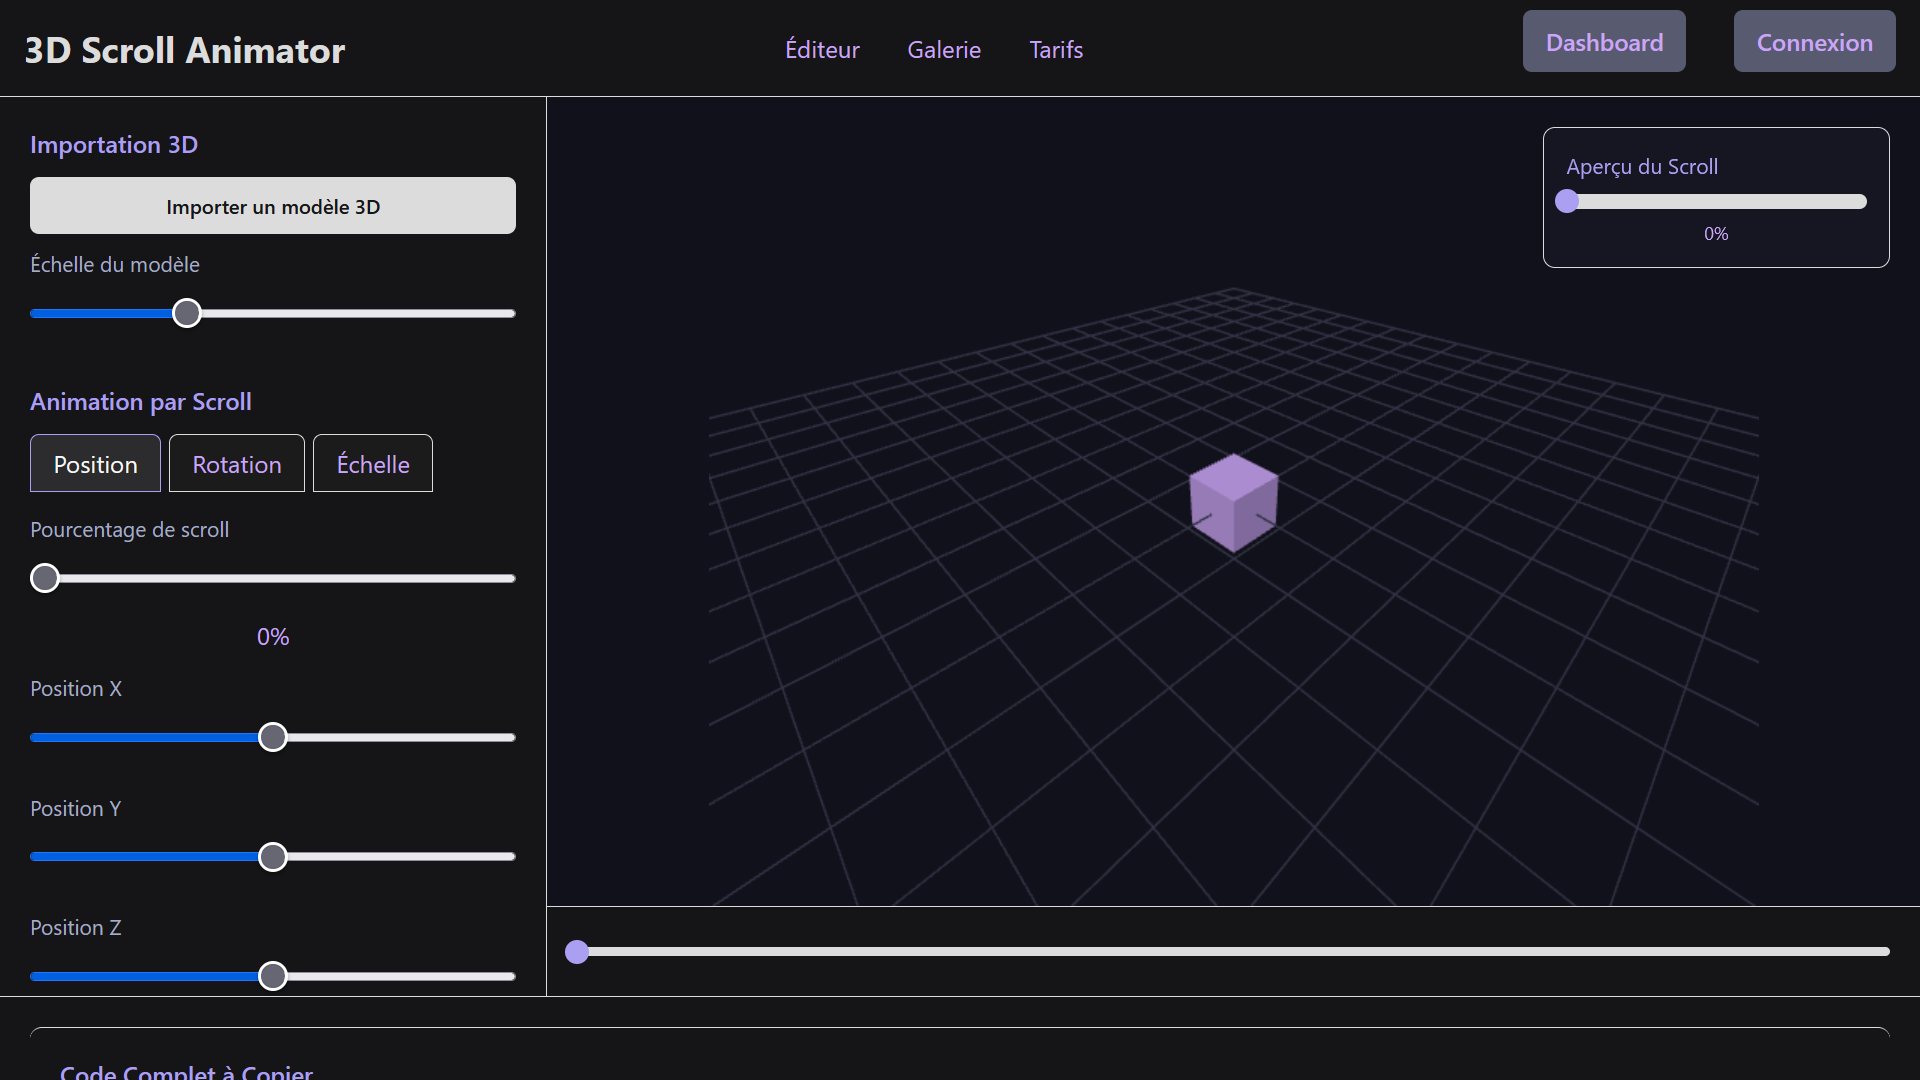Screen dimensions: 1920x1080
Task: Adjust the Échelle du modèle slider
Action: click(186, 313)
